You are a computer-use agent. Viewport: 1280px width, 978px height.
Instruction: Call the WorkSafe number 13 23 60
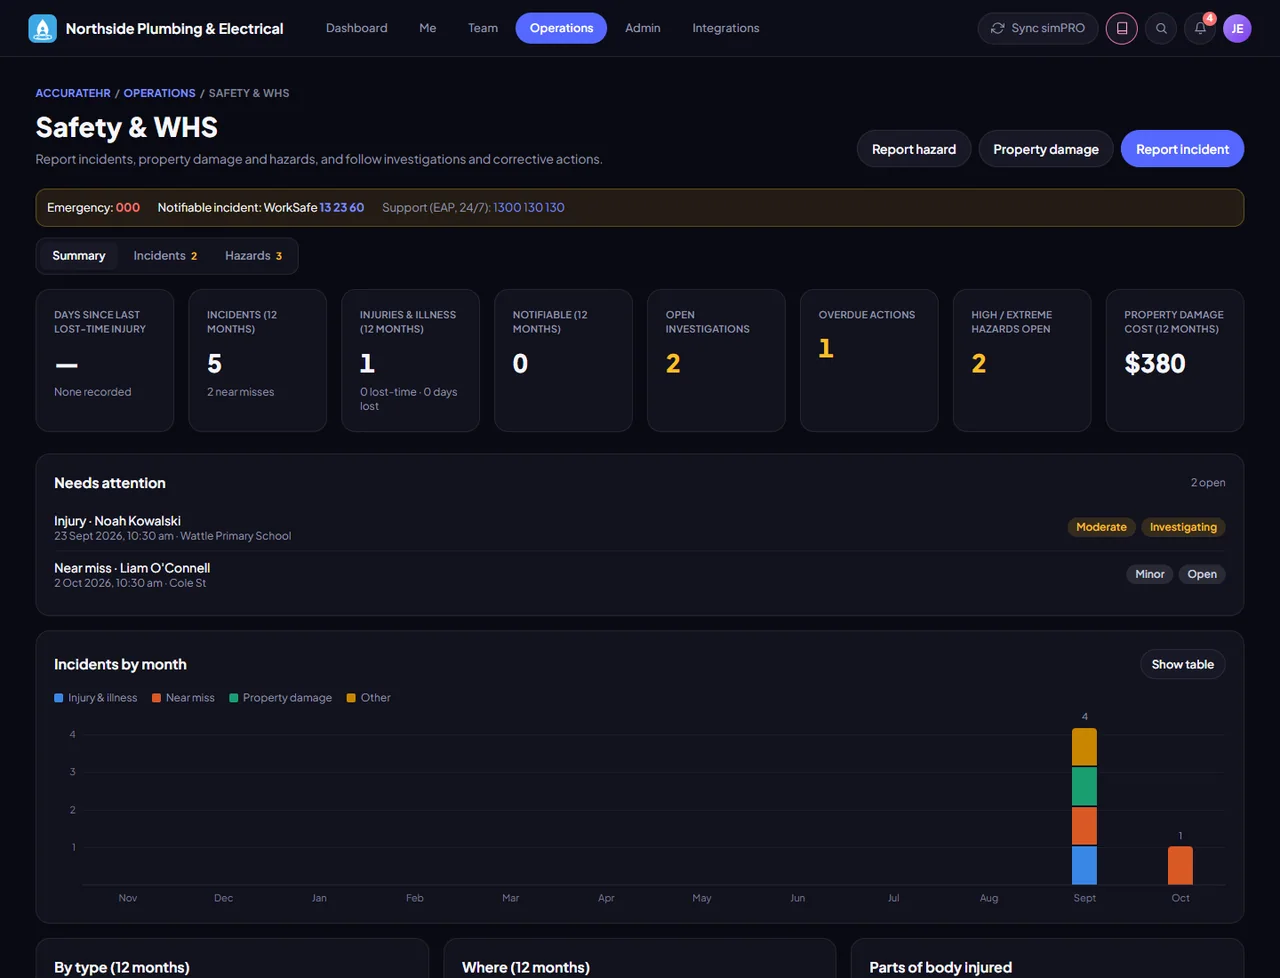[x=342, y=208]
